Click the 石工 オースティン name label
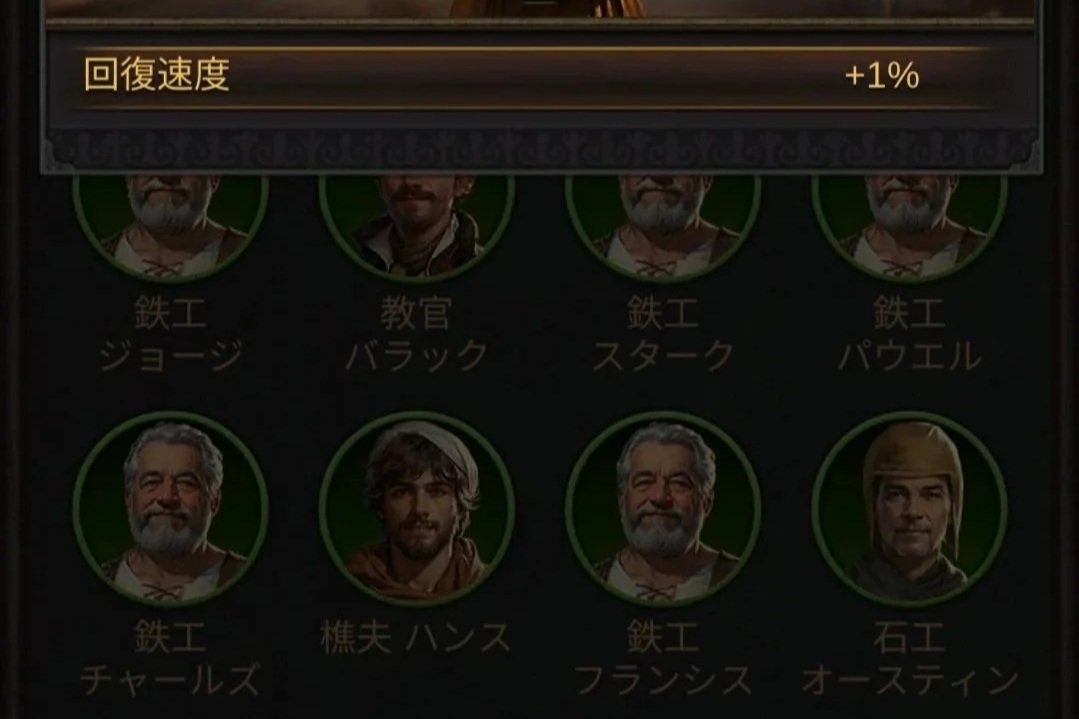Image resolution: width=1079 pixels, height=719 pixels. coord(909,658)
